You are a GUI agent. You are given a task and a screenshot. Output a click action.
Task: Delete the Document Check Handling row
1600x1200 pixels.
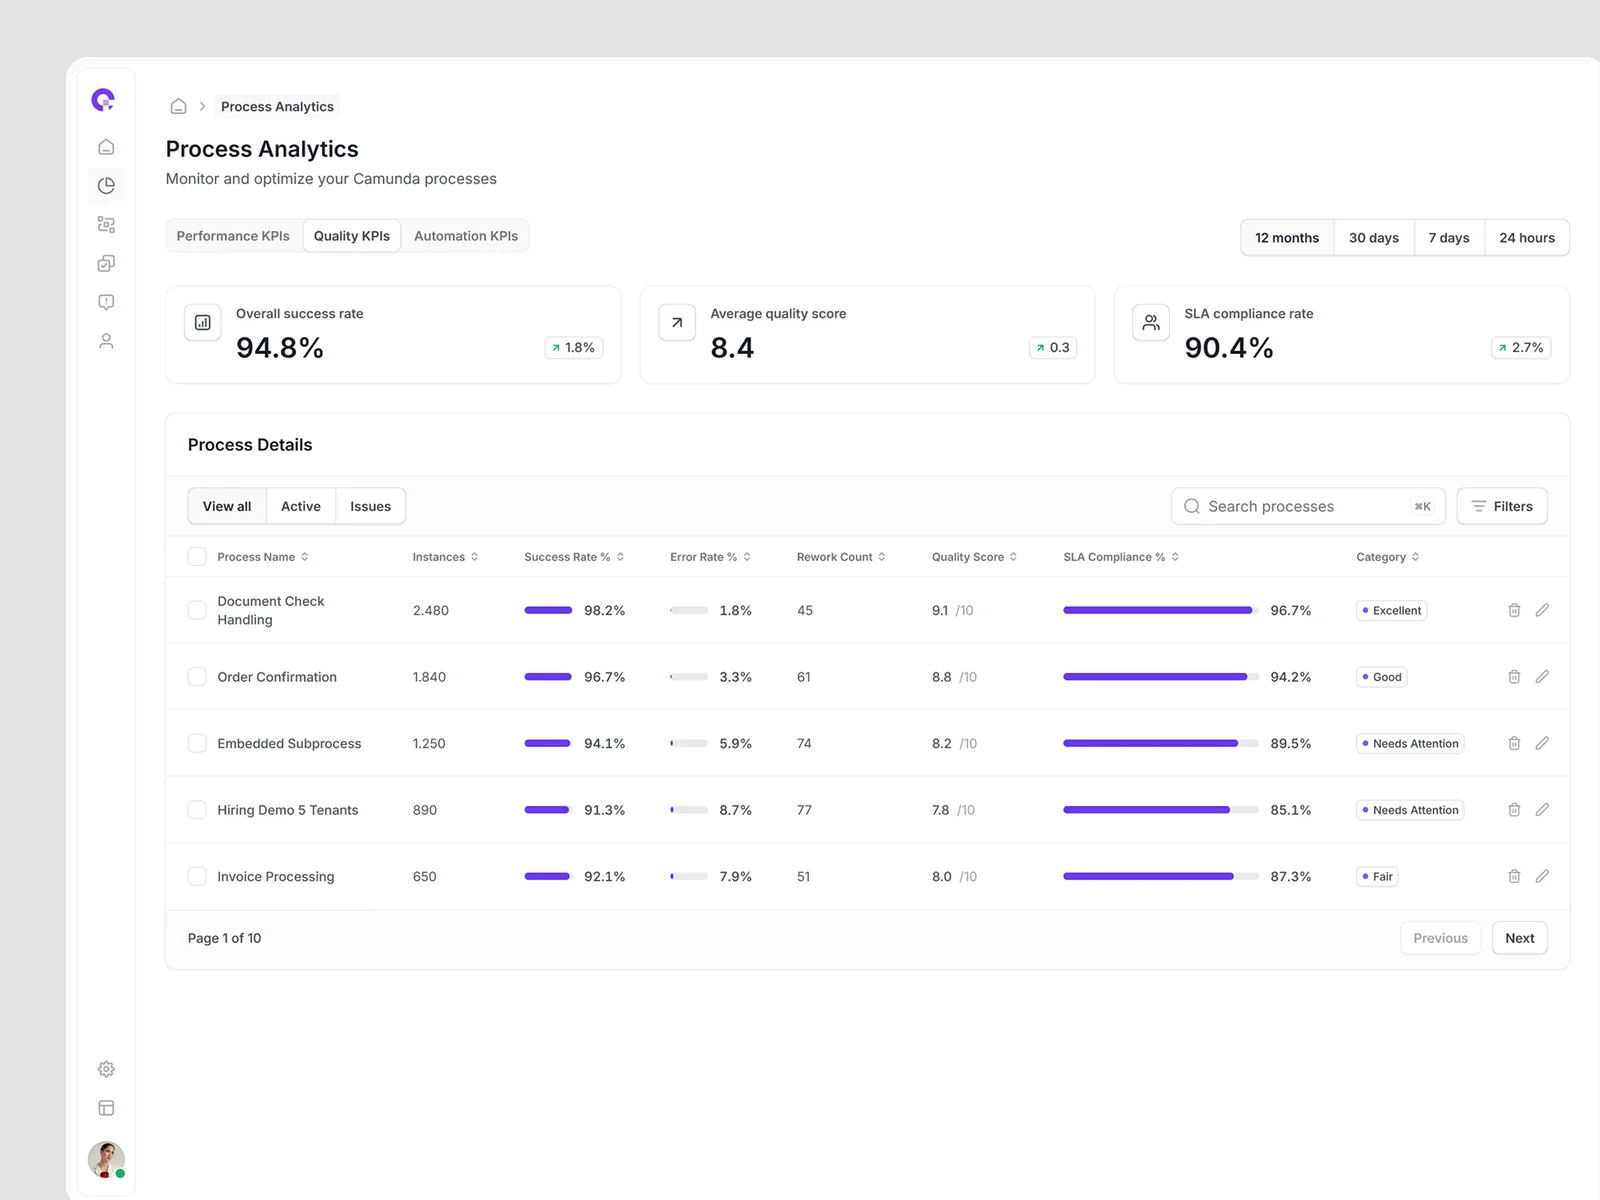(1514, 610)
